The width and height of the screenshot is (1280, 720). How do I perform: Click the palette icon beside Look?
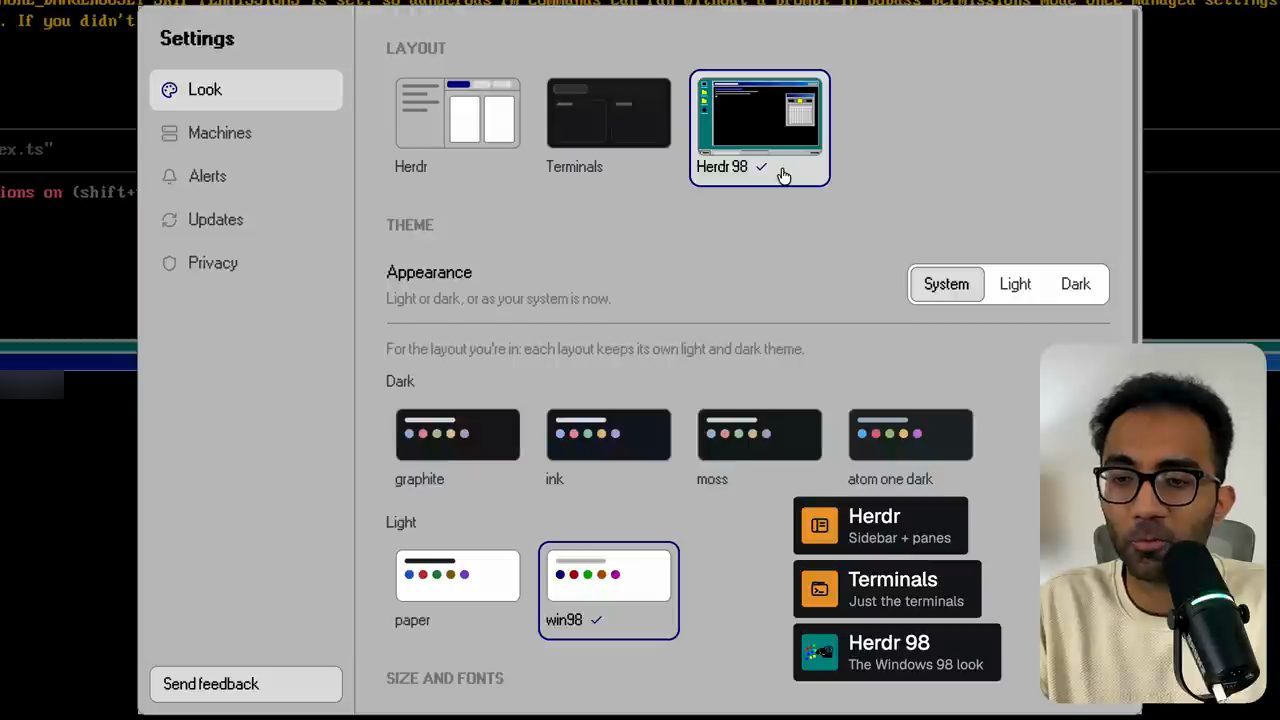pyautogui.click(x=169, y=90)
